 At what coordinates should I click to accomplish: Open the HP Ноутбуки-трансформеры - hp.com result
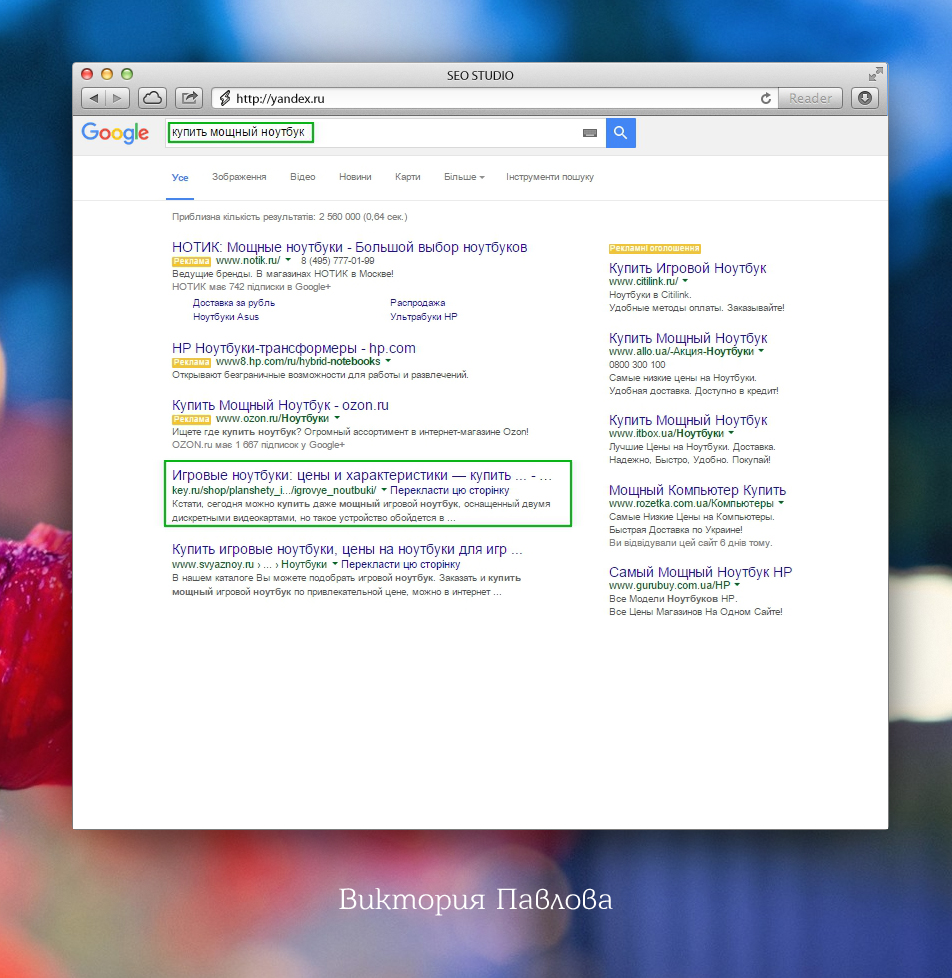[x=294, y=348]
